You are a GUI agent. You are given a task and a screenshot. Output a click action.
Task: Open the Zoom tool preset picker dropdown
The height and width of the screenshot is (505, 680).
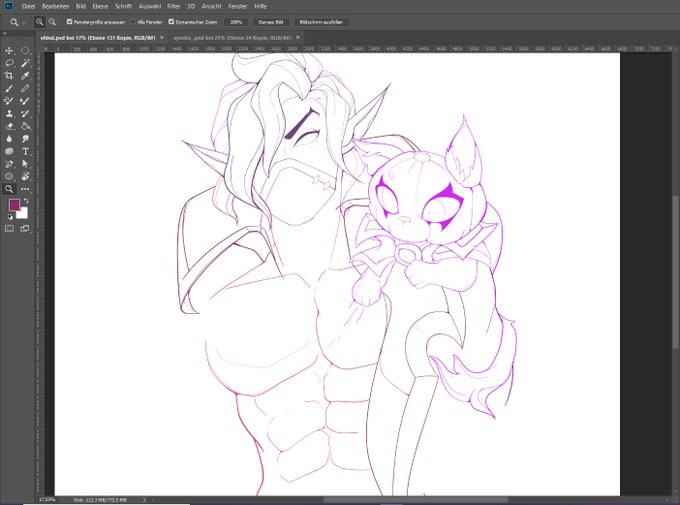pos(24,22)
